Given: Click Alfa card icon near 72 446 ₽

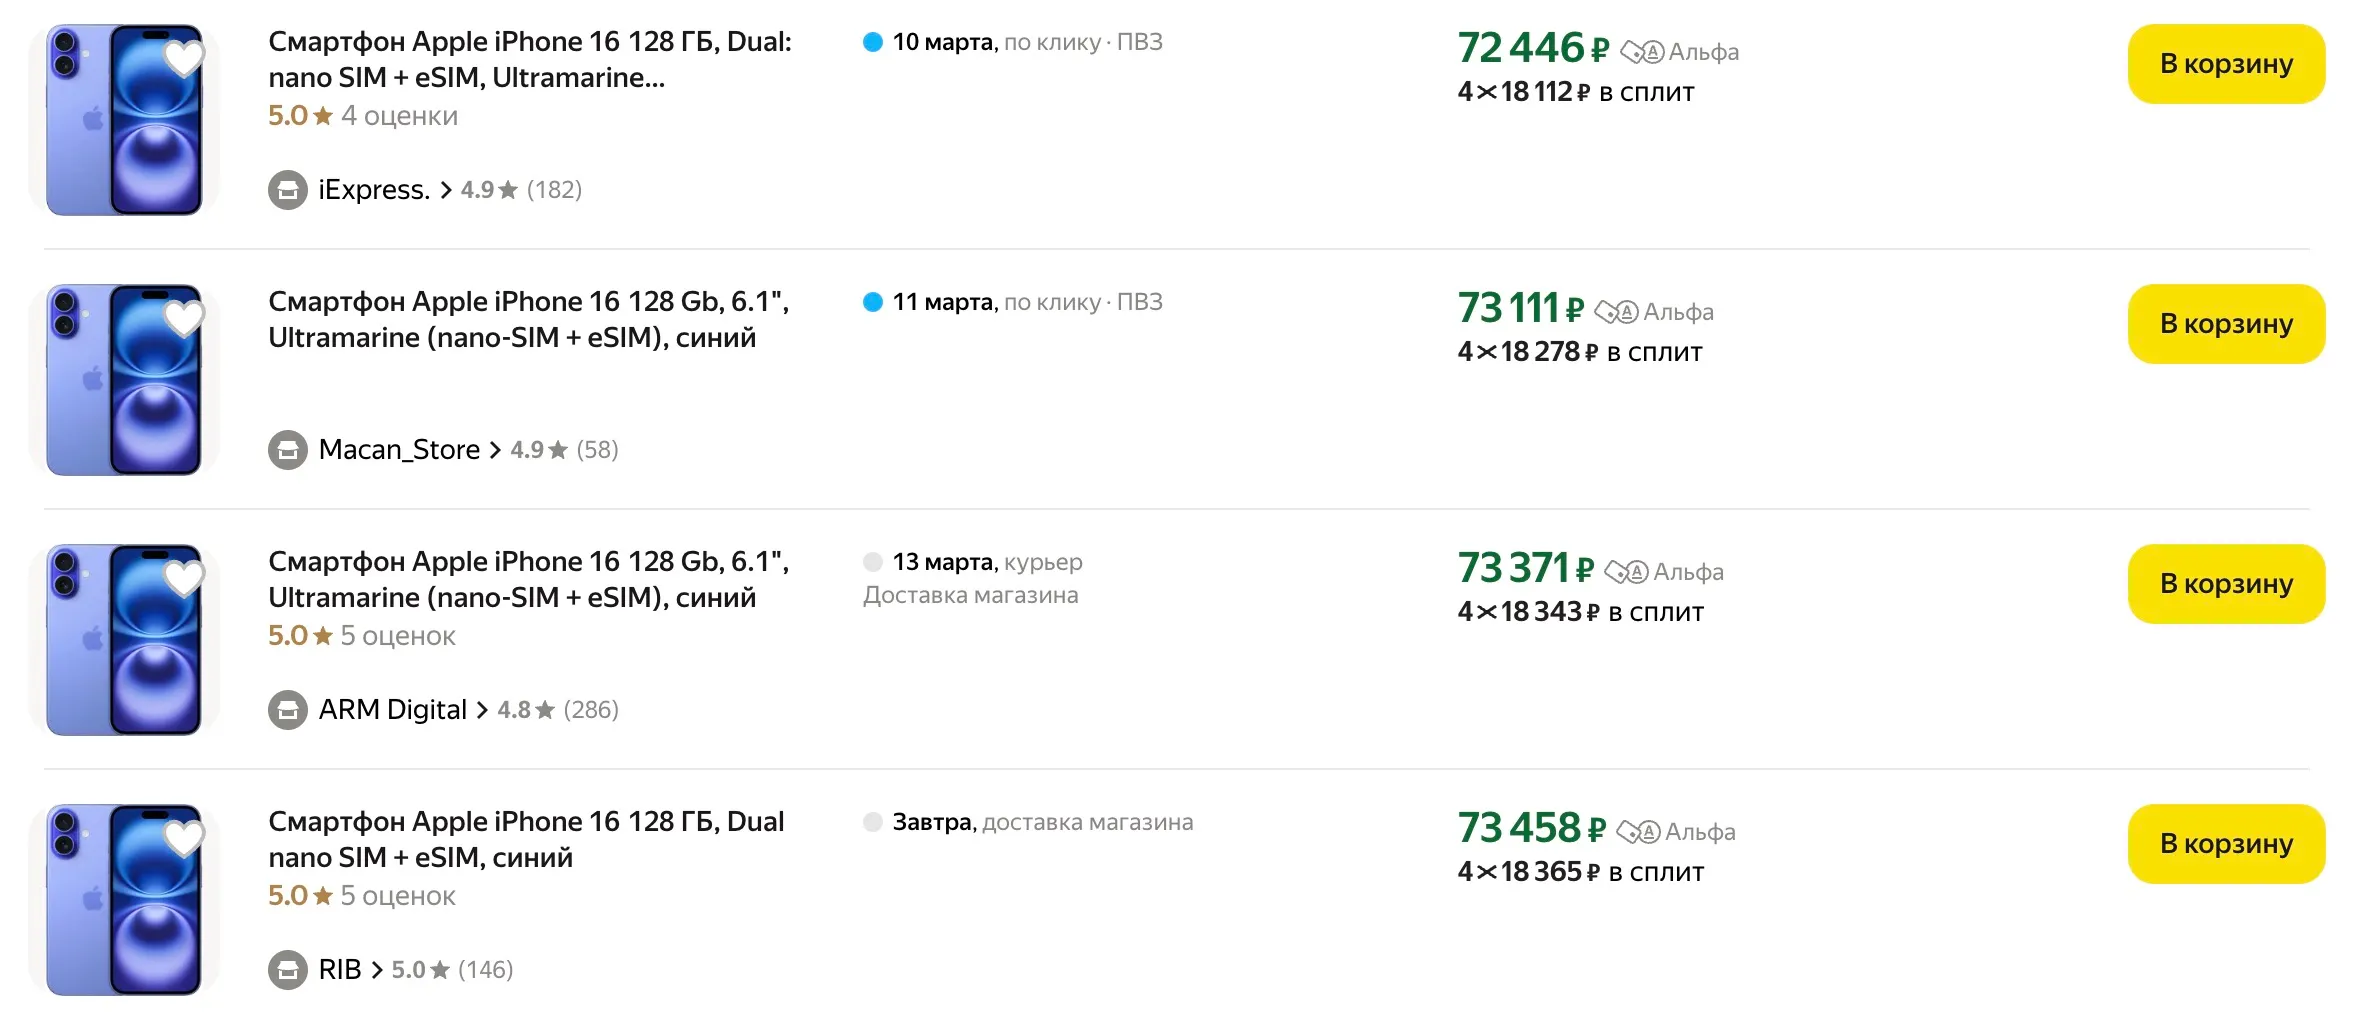Looking at the screenshot, I should click(x=1642, y=52).
